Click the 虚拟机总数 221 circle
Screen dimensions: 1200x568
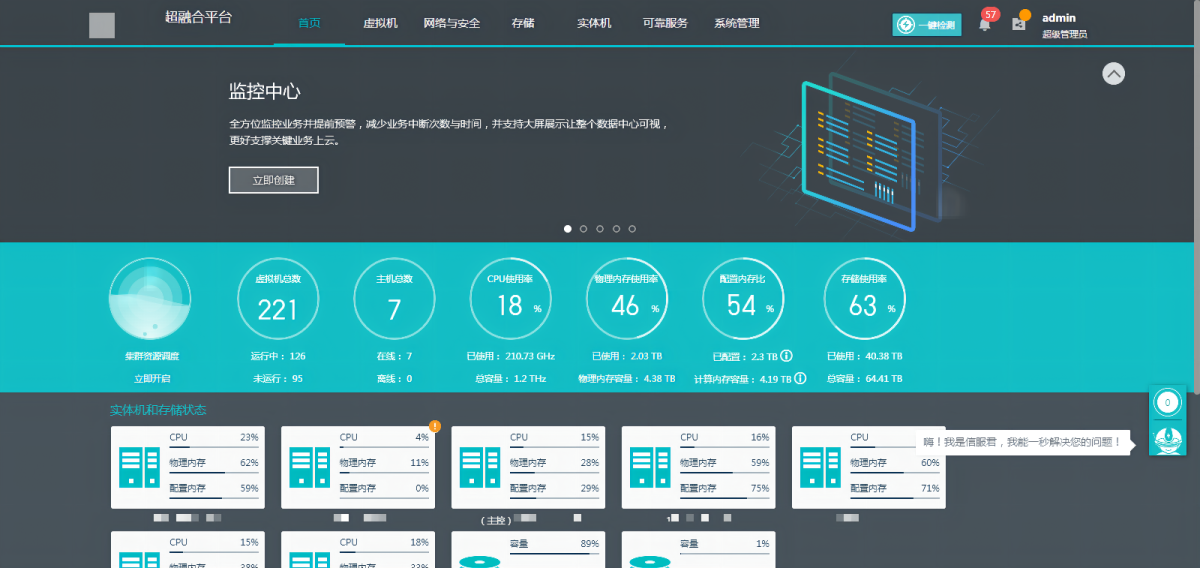(x=278, y=299)
